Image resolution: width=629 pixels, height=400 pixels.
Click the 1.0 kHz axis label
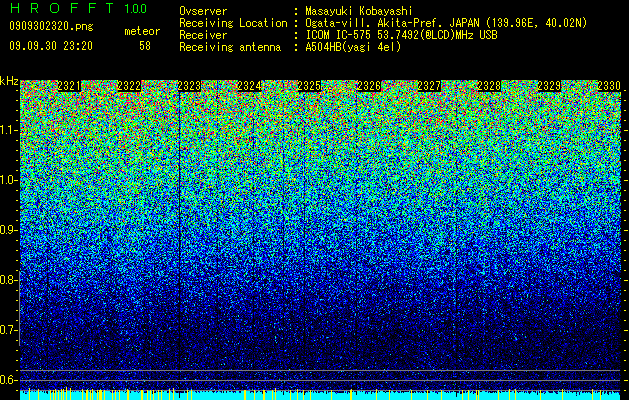(x=8, y=180)
